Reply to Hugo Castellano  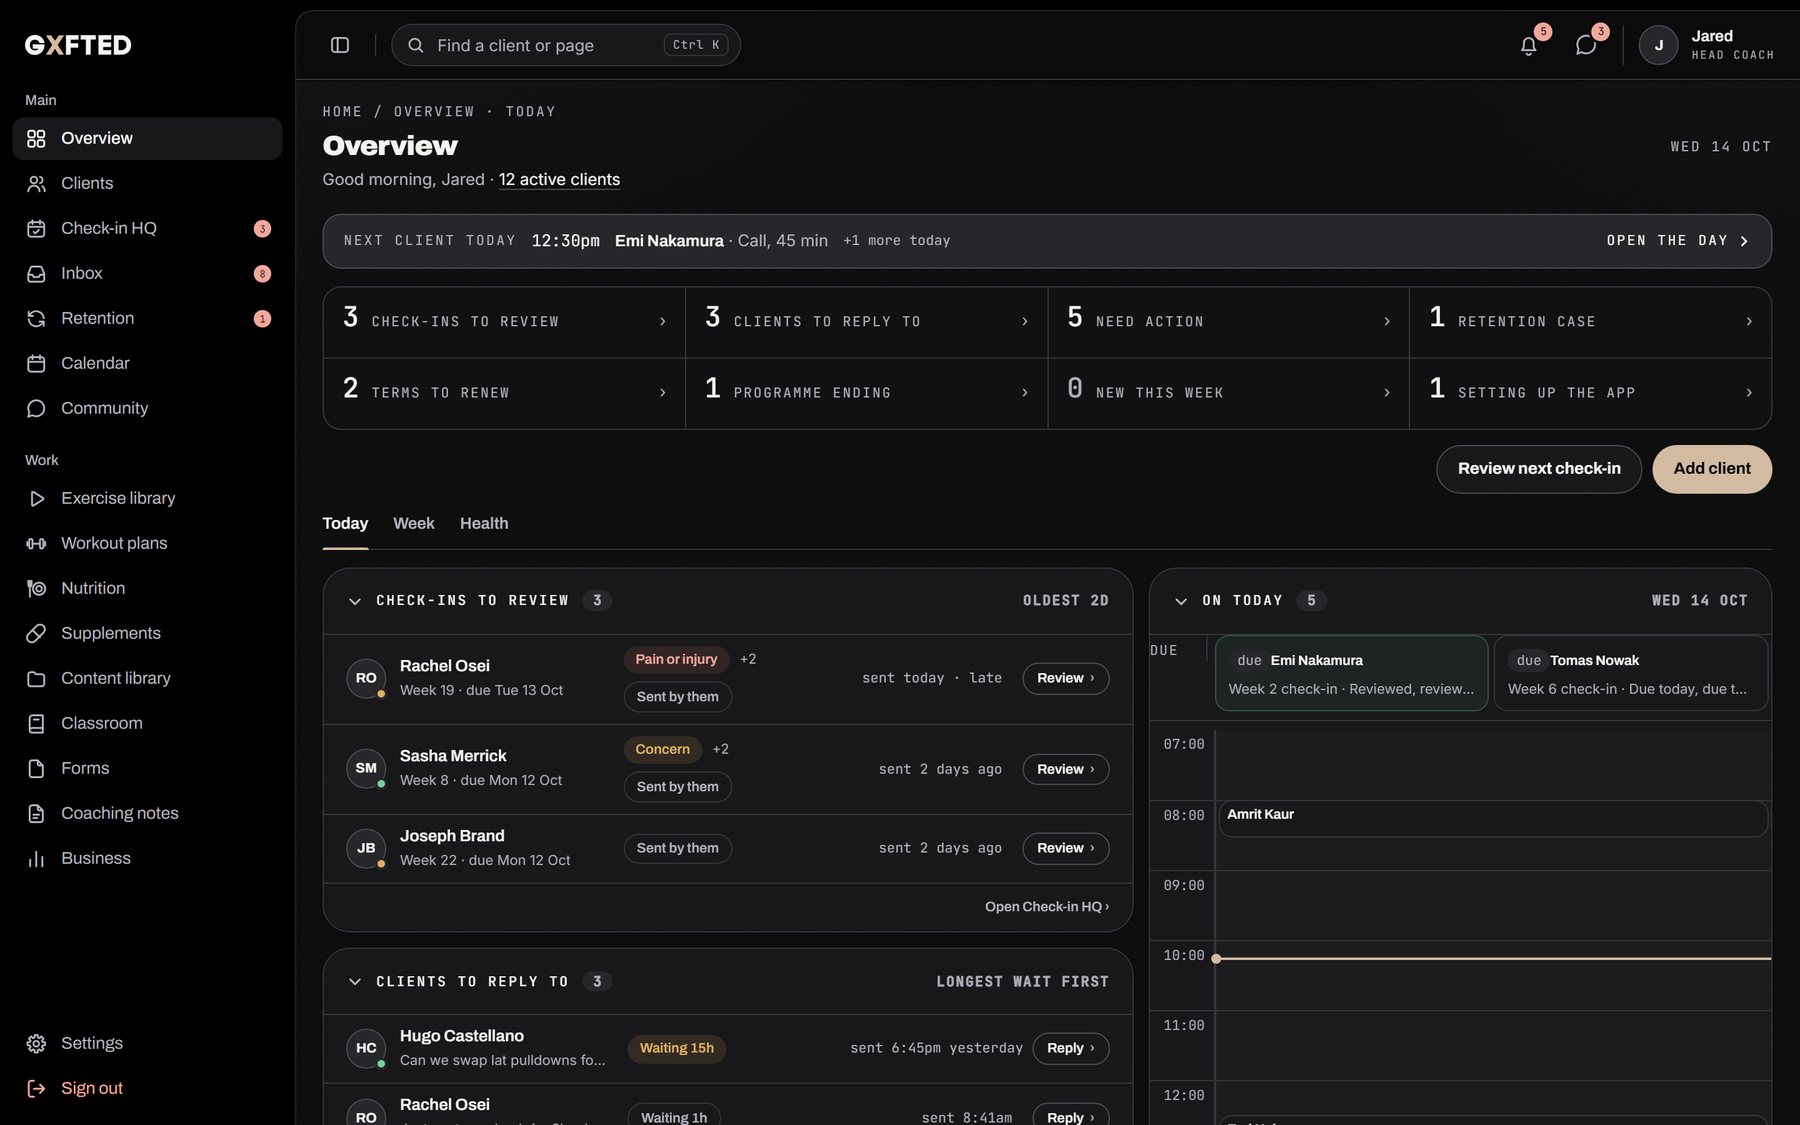[1070, 1048]
